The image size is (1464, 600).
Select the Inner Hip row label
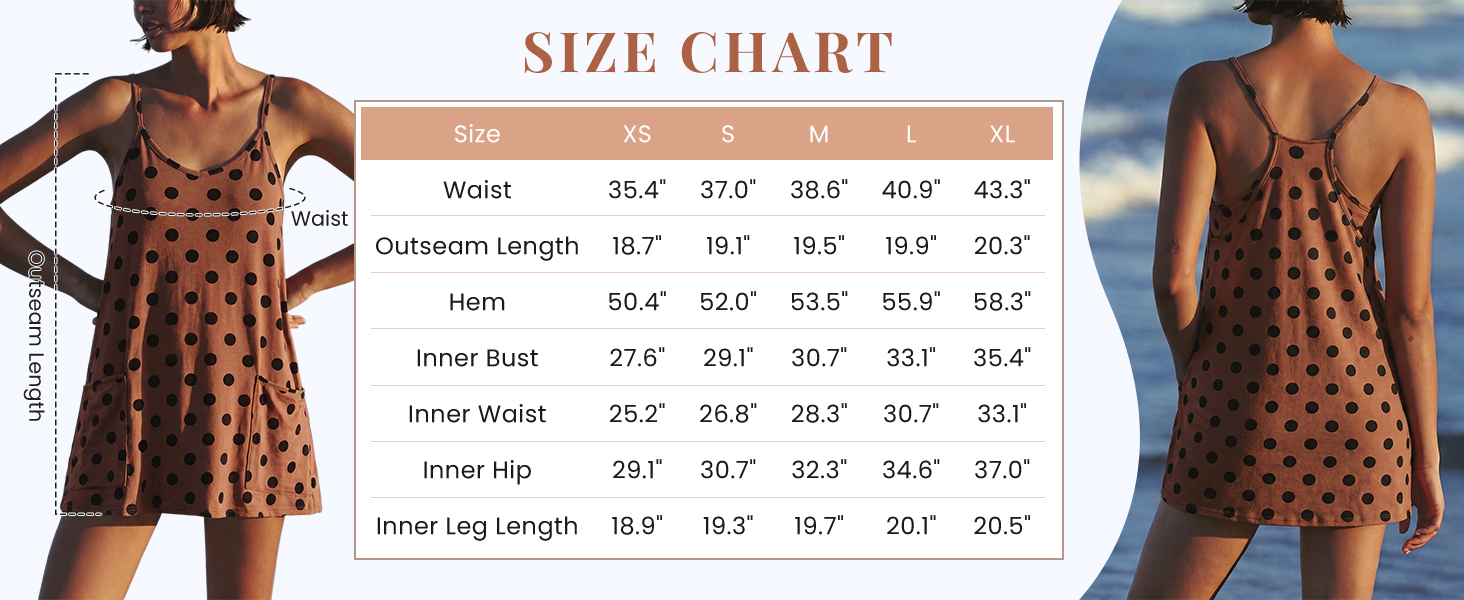[x=477, y=470]
